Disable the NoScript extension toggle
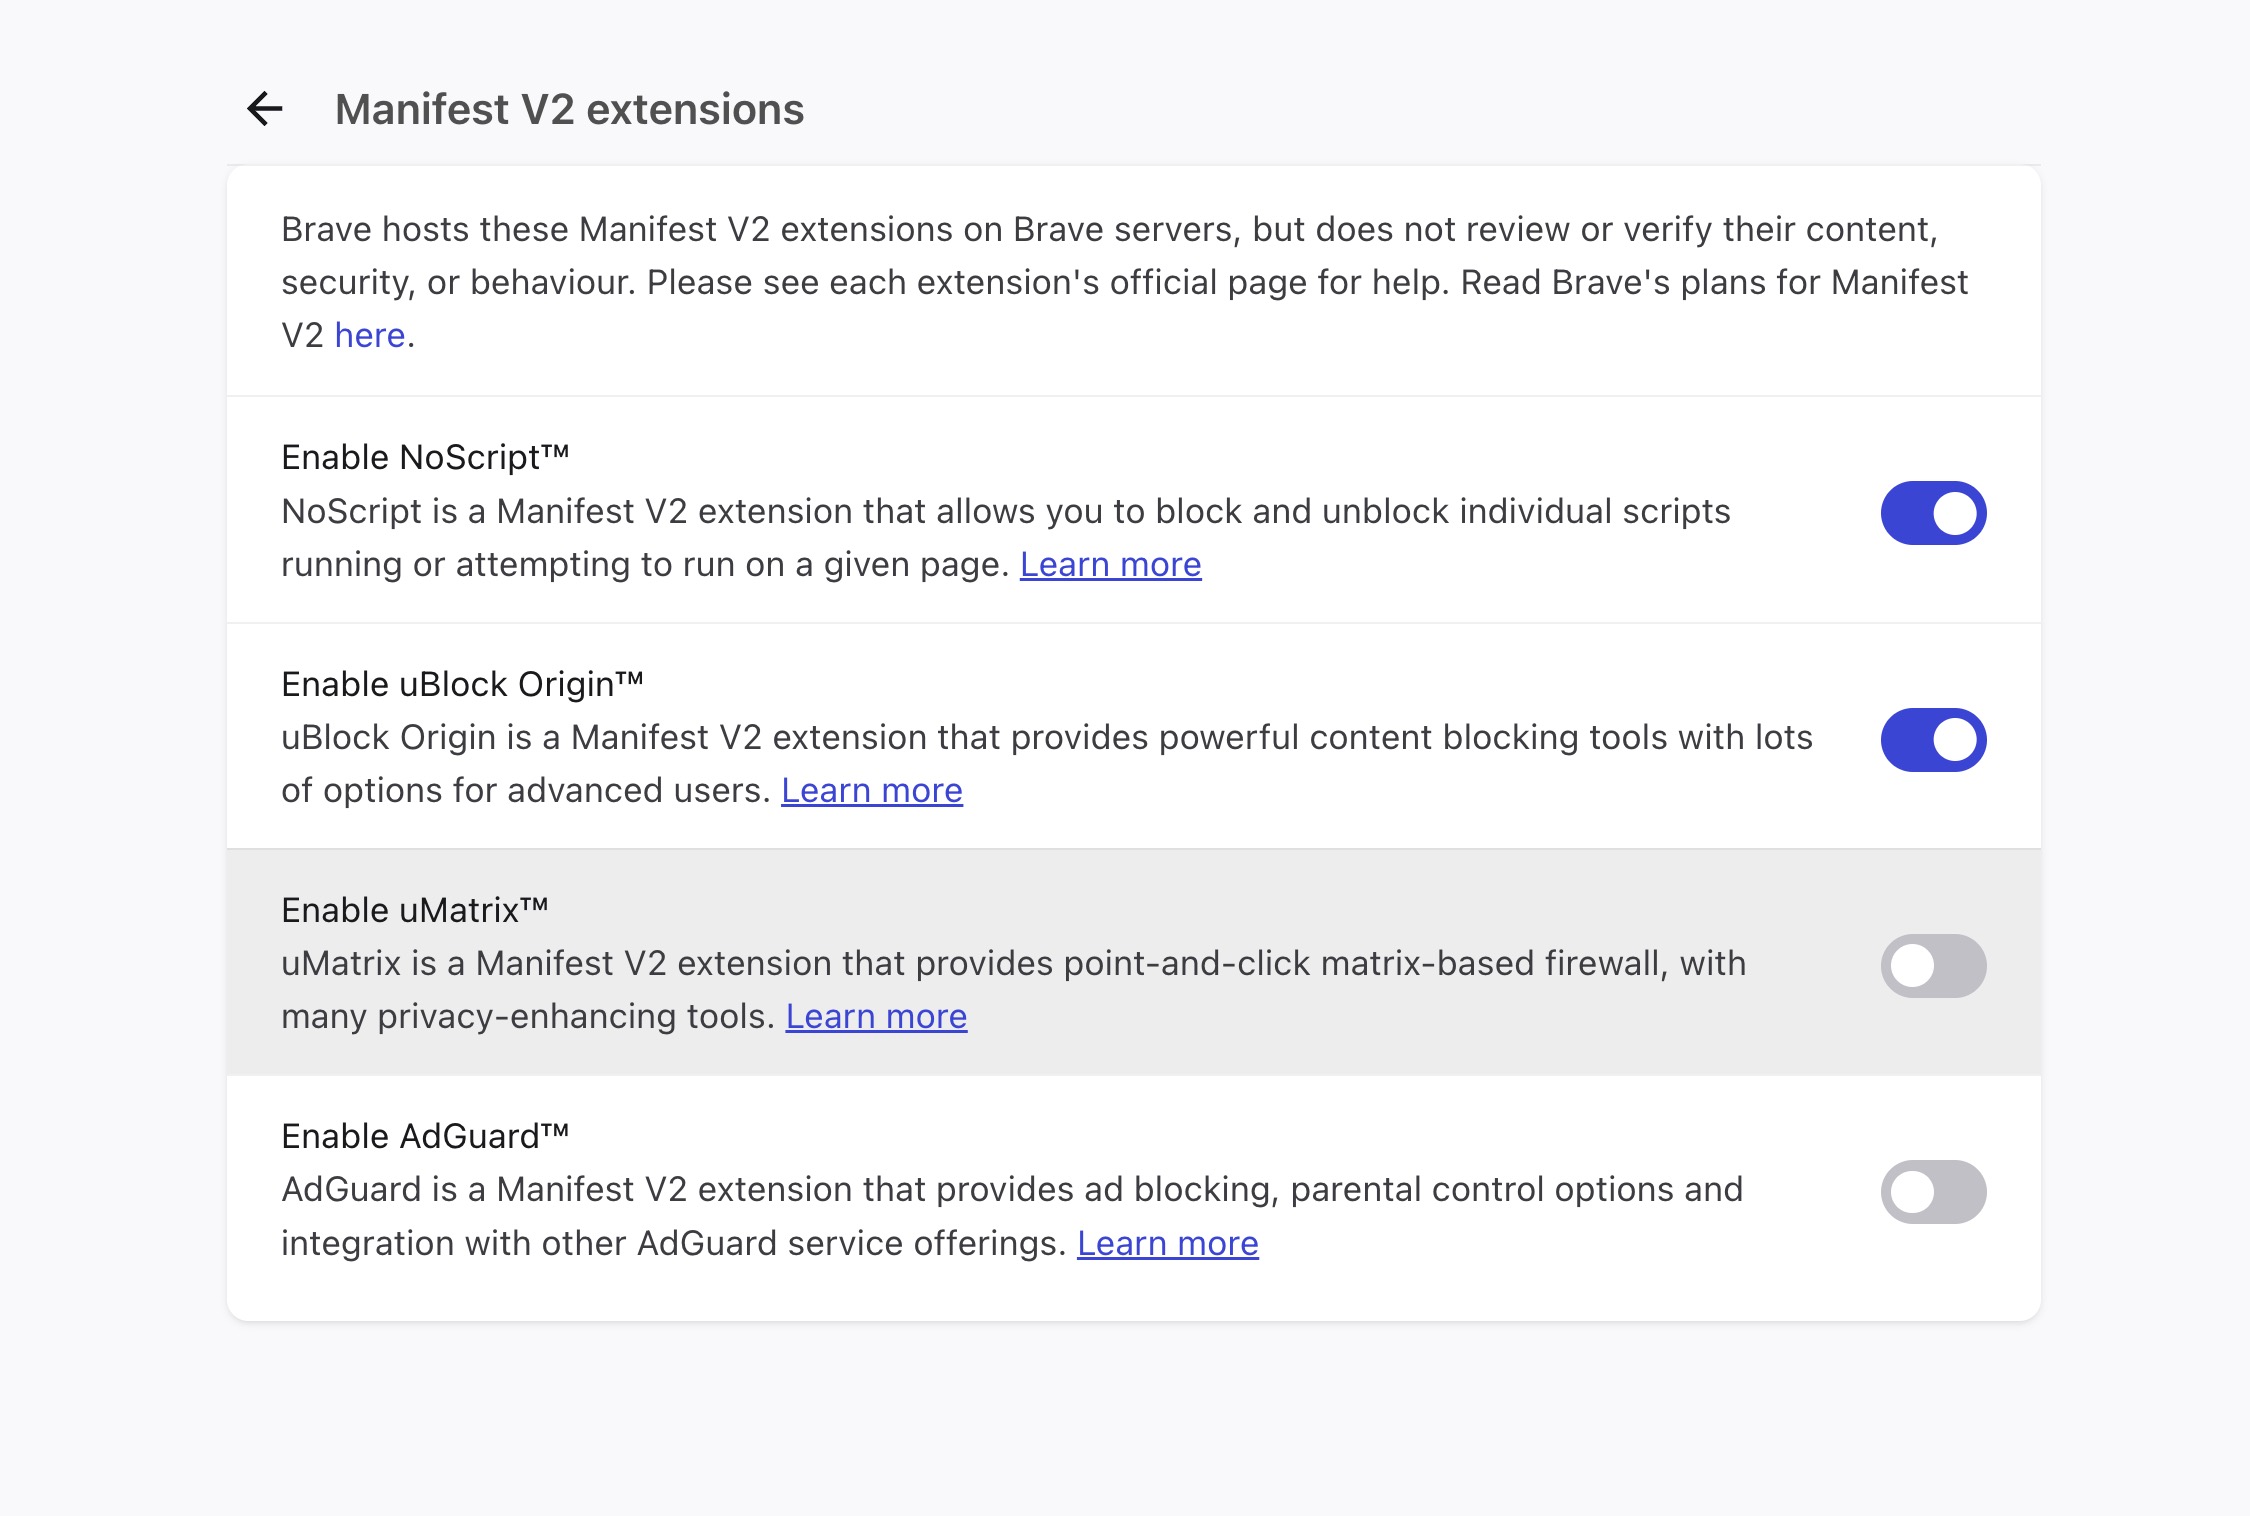This screenshot has width=2250, height=1516. coord(1933,513)
